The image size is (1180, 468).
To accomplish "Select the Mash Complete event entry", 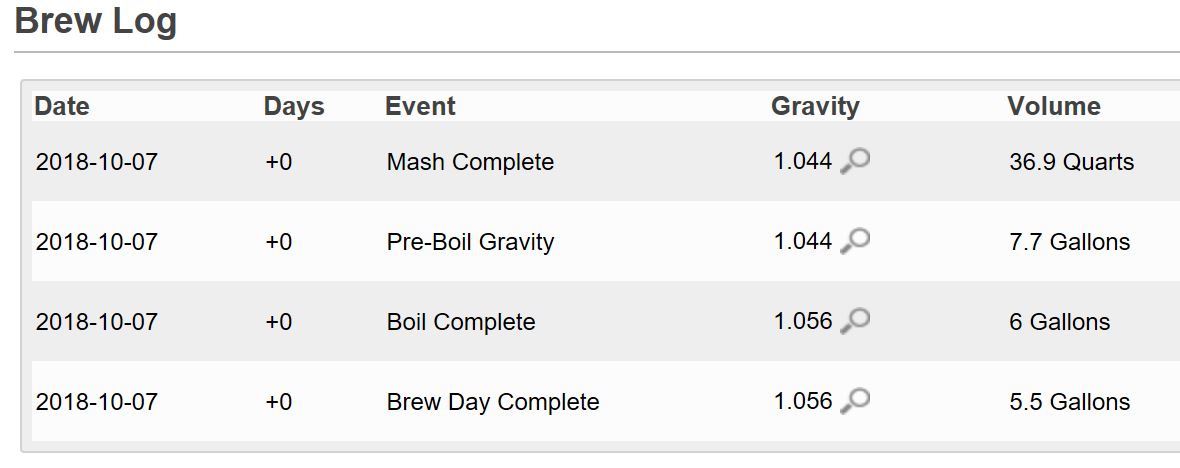I will [470, 162].
